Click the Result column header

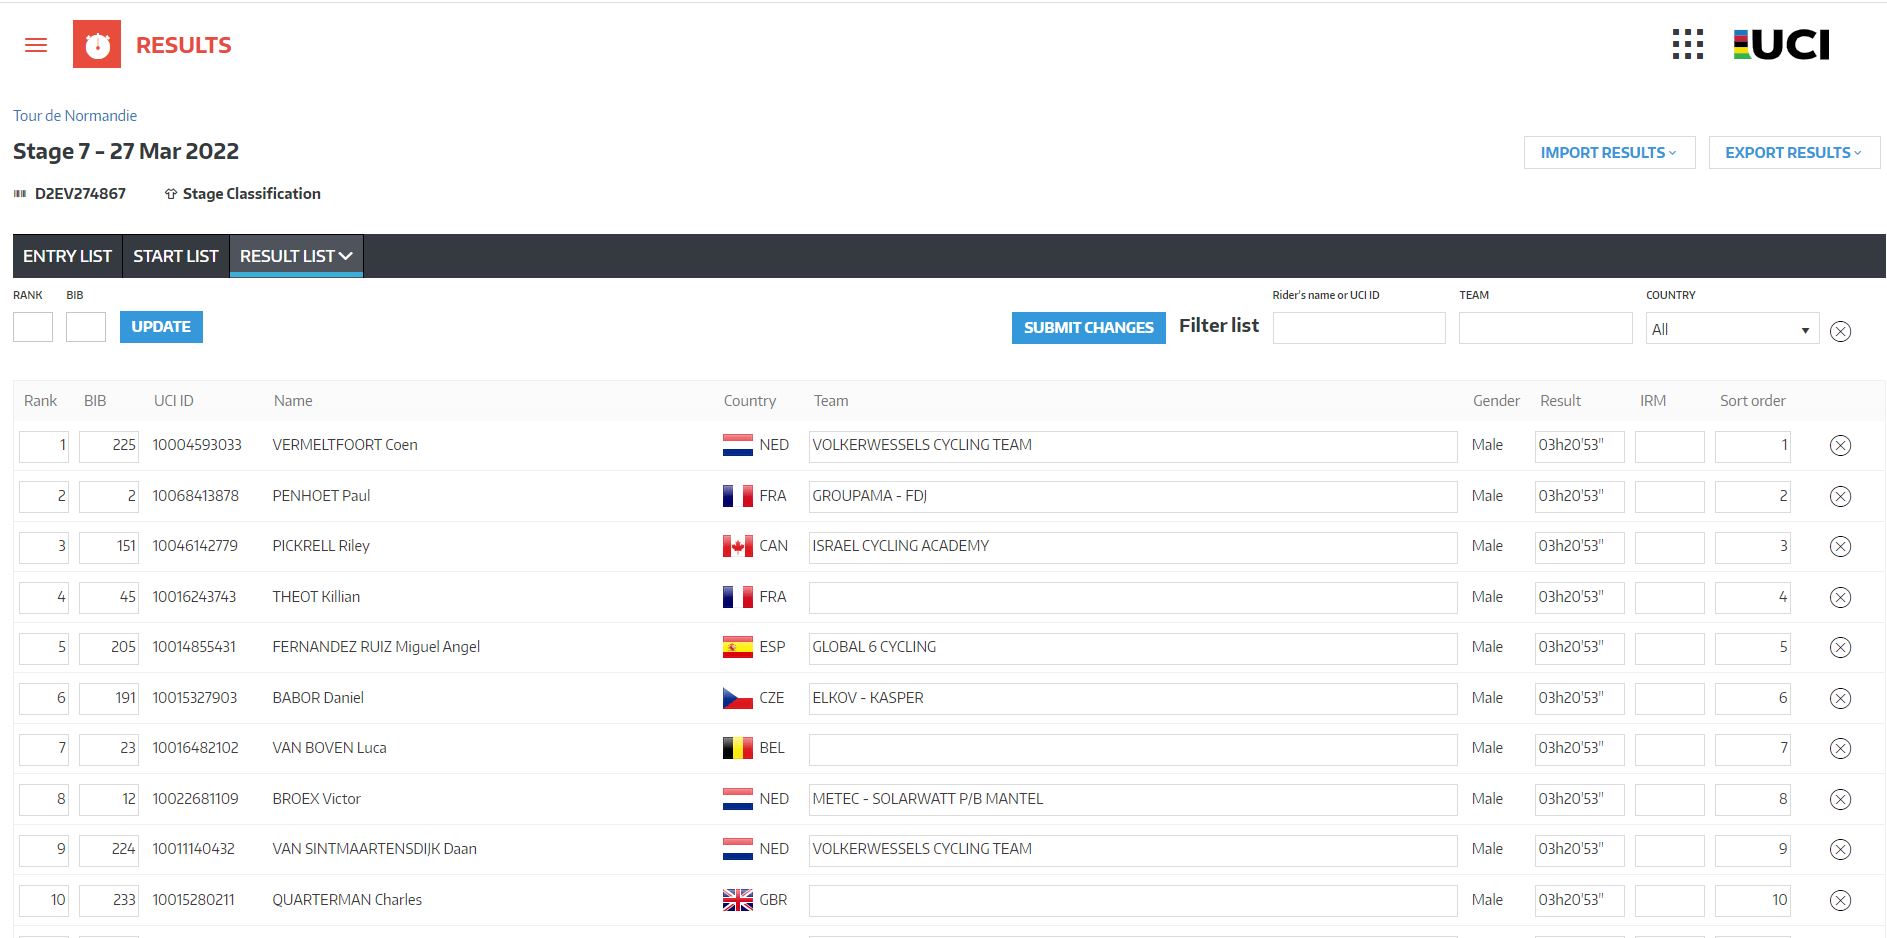[x=1560, y=401]
